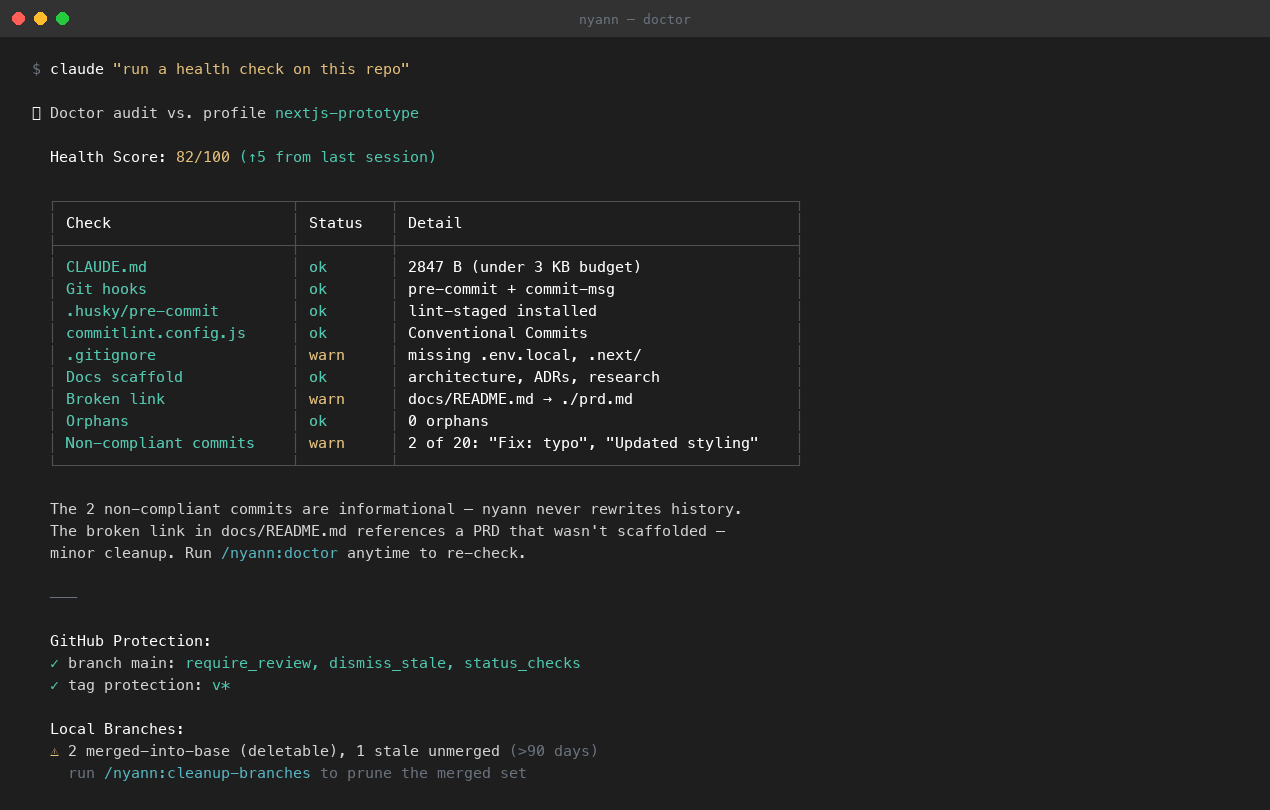Click the checkmark beside branch main protection
Viewport: 1270px width, 810px height.
[54, 663]
